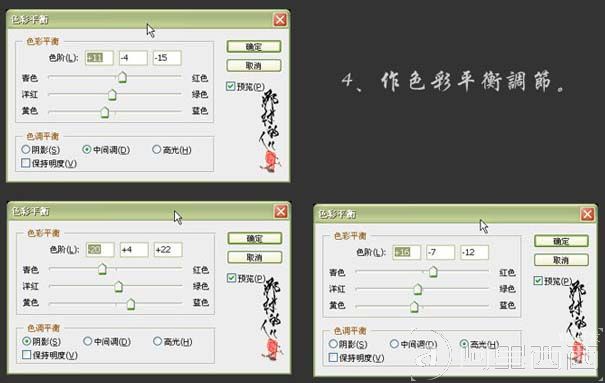Click 青色-红色 slider handle in the -12 dialog

tap(433, 272)
